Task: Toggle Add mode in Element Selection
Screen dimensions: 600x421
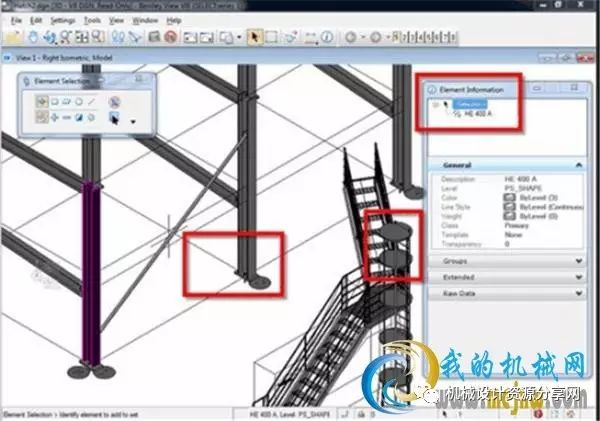Action: pos(54,118)
